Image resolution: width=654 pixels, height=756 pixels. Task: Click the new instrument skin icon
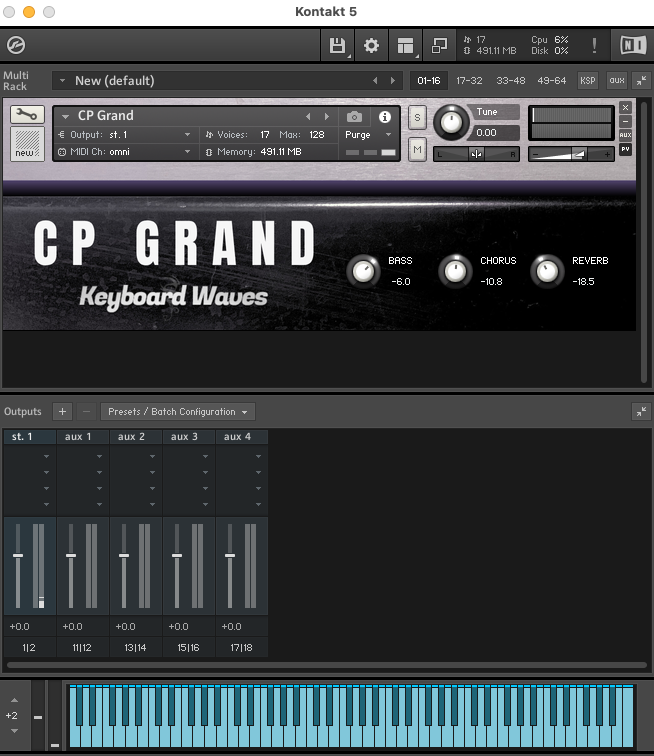click(x=27, y=144)
